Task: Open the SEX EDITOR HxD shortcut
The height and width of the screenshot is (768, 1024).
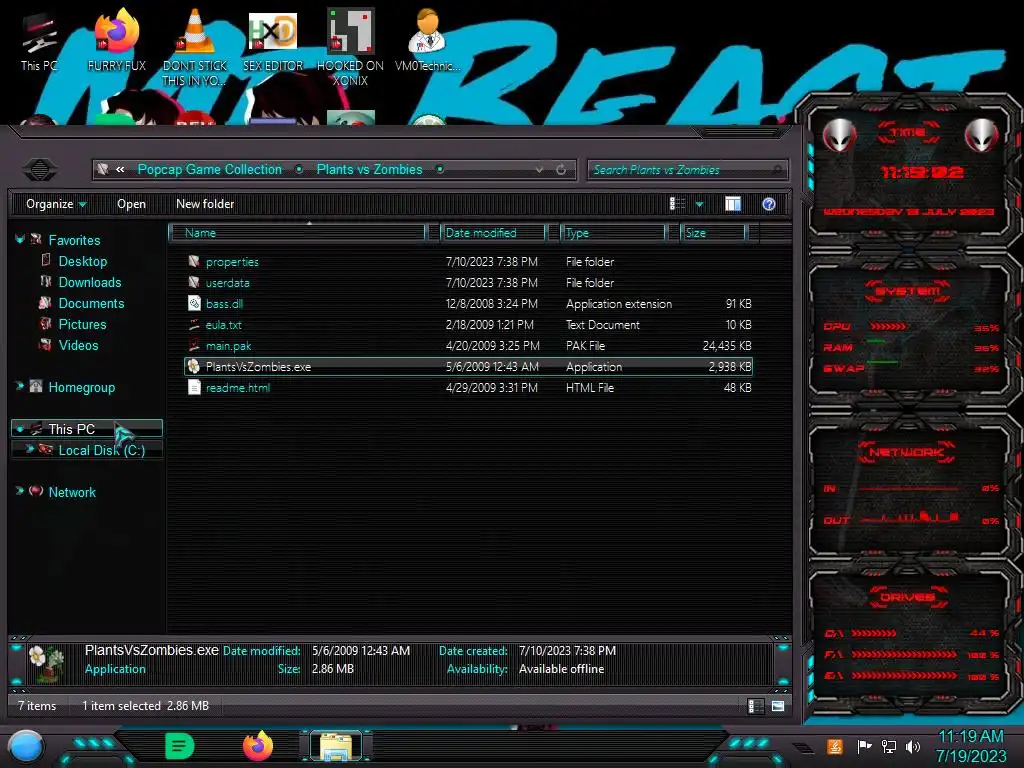Action: (x=272, y=40)
